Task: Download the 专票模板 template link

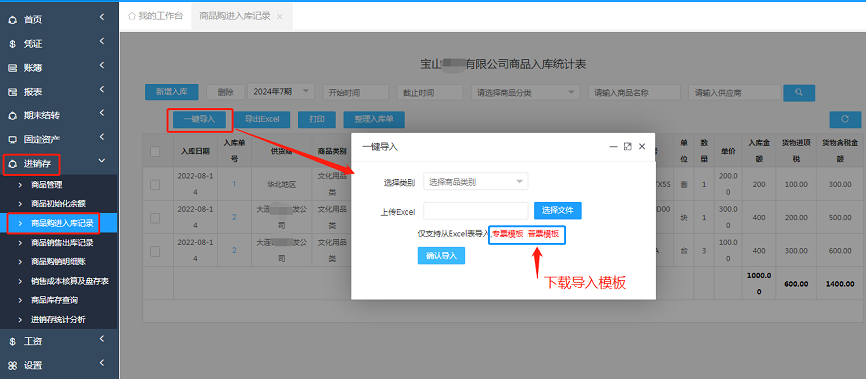Action: [x=508, y=234]
